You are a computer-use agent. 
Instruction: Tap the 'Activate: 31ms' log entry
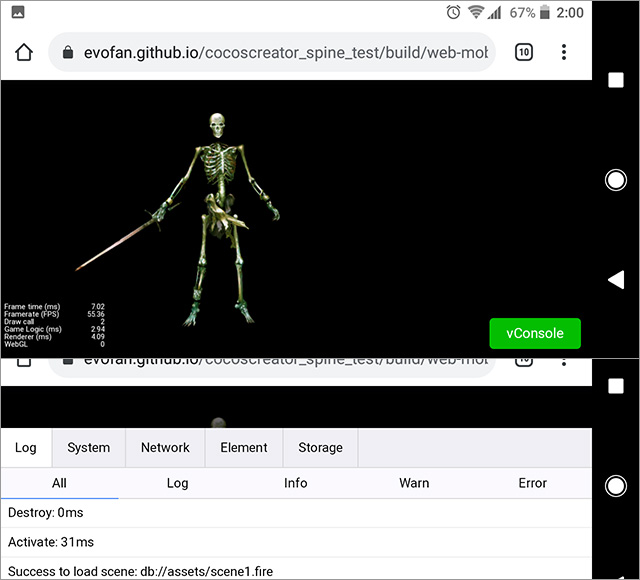click(x=296, y=542)
